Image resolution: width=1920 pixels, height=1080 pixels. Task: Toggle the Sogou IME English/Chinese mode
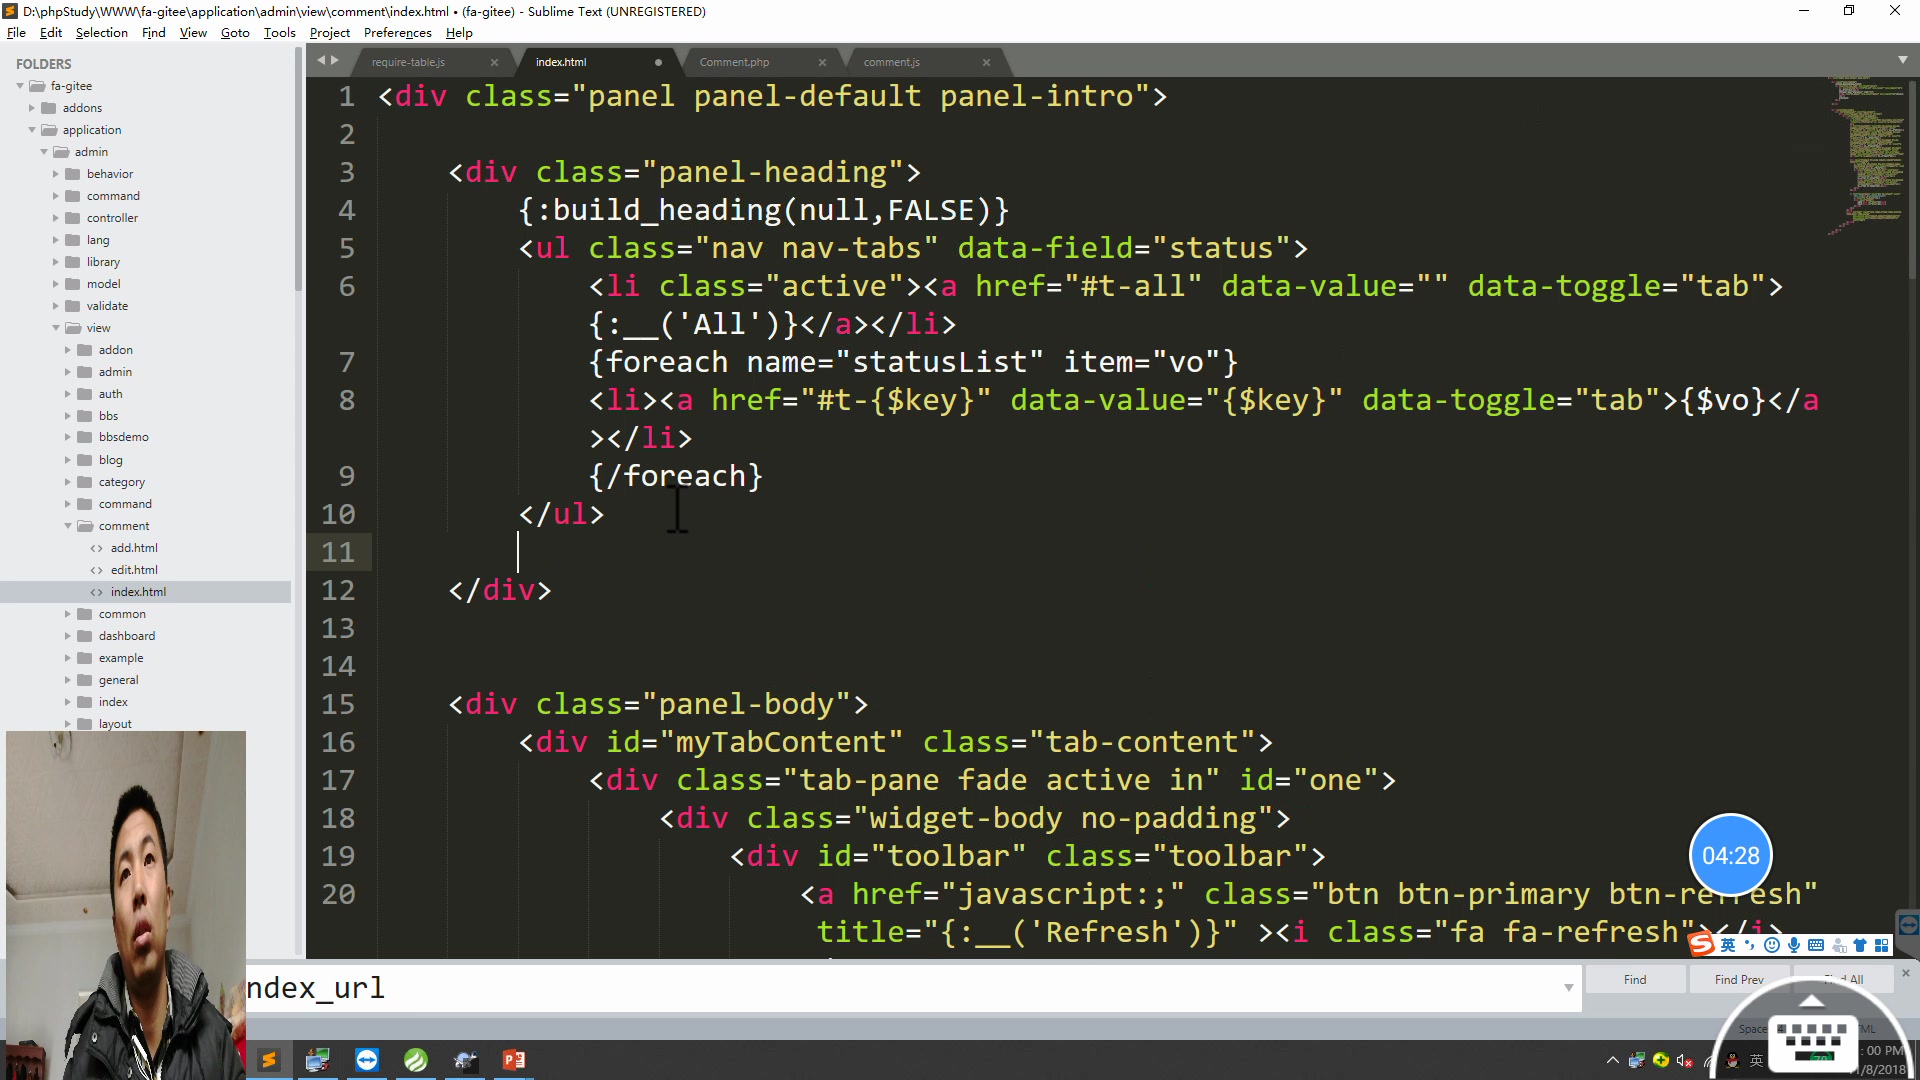[1728, 945]
